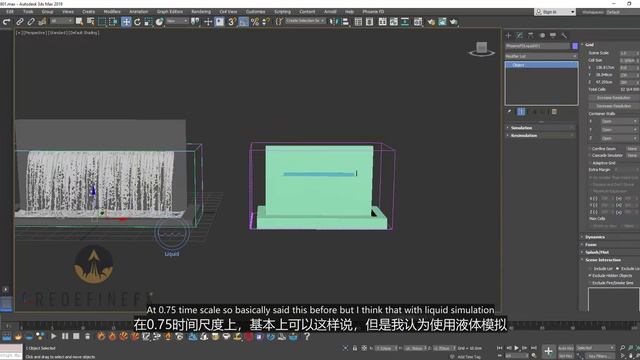Viewport: 640px width, 360px height.
Task: Click the Increase Resolution button
Action: (x=613, y=98)
